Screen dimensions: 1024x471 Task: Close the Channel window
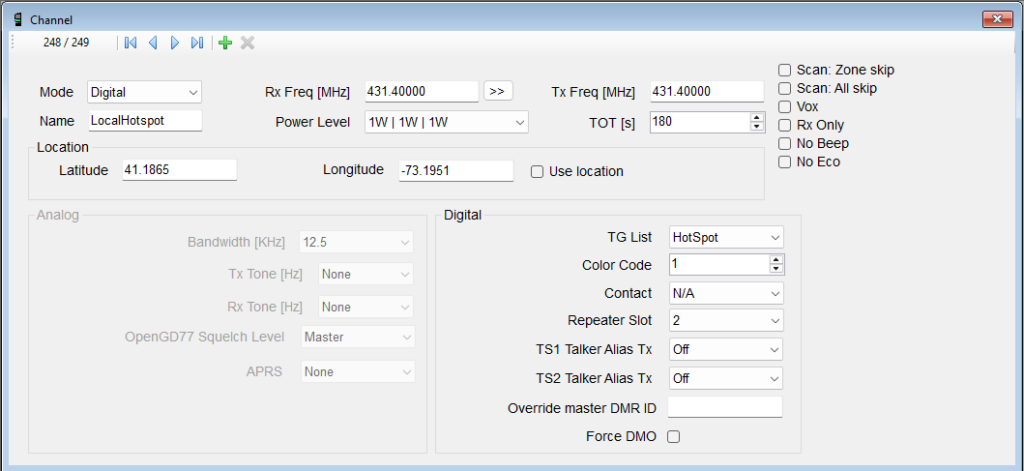[x=995, y=19]
